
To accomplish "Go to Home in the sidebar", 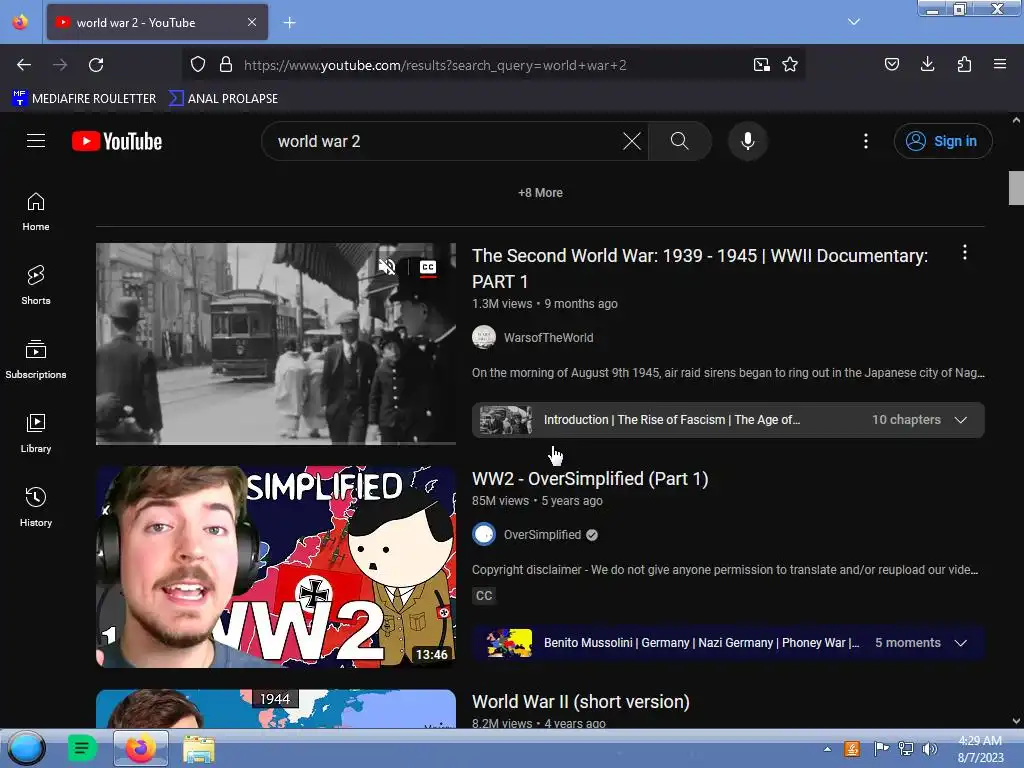I will tap(36, 212).
